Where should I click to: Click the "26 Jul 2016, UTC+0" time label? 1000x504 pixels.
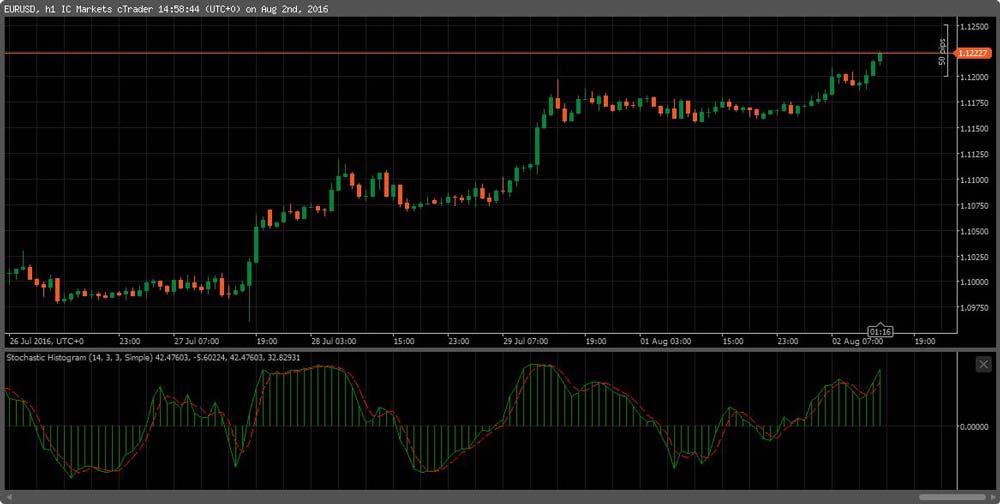(47, 341)
